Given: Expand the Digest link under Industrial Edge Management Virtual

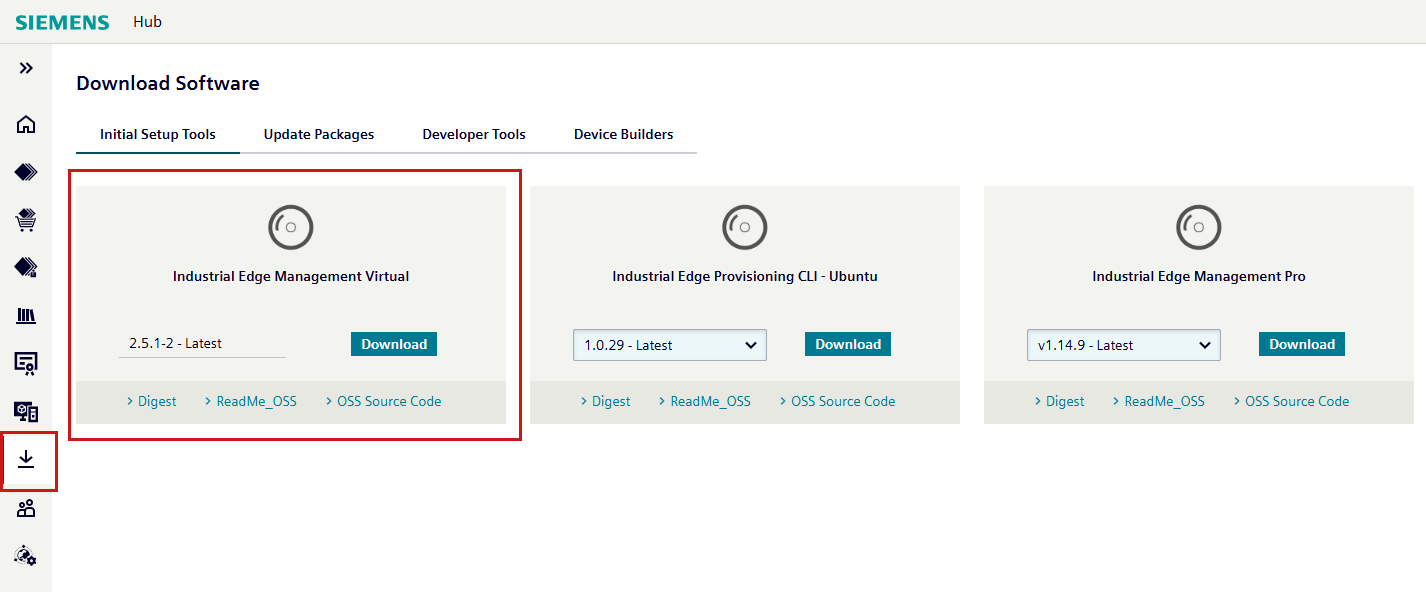Looking at the screenshot, I should 151,401.
